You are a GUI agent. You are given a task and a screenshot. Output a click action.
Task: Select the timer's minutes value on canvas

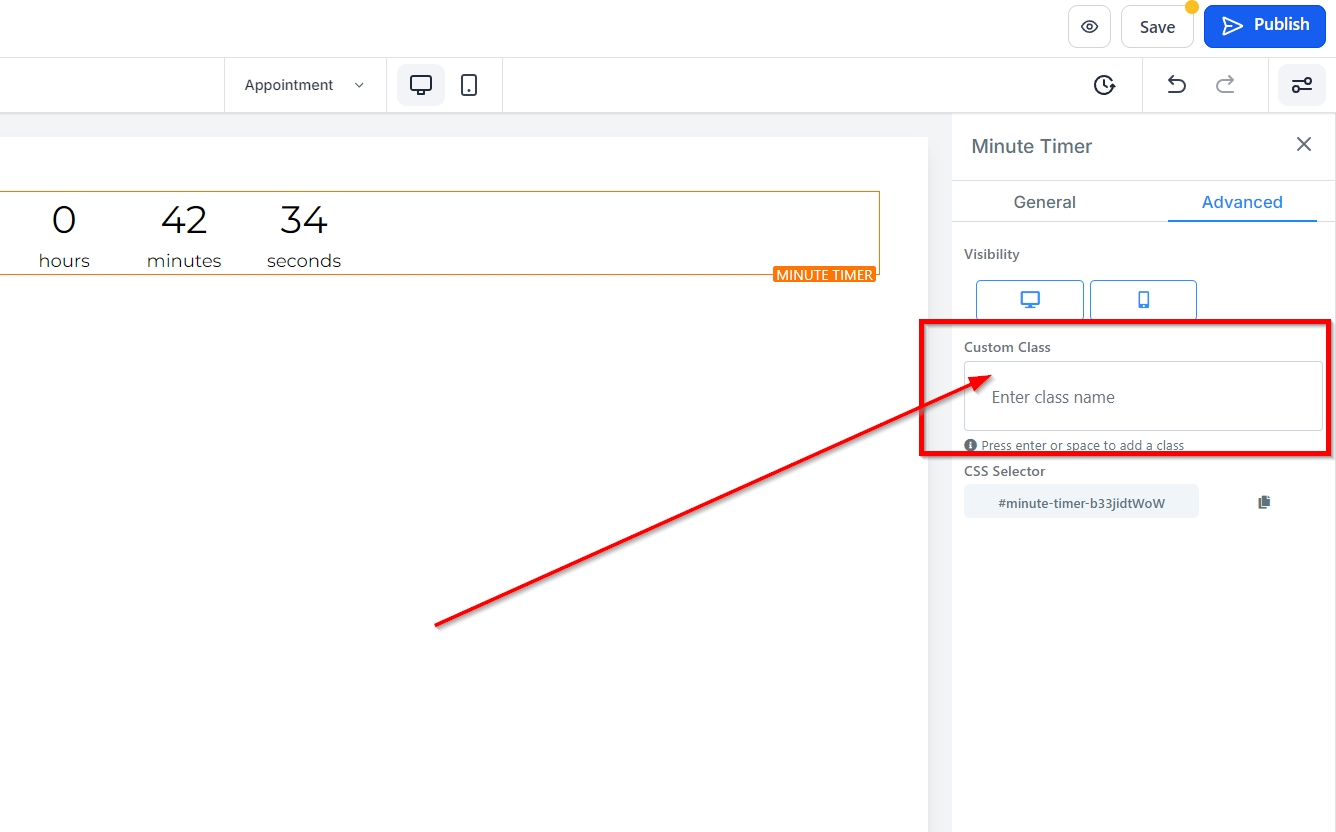184,220
